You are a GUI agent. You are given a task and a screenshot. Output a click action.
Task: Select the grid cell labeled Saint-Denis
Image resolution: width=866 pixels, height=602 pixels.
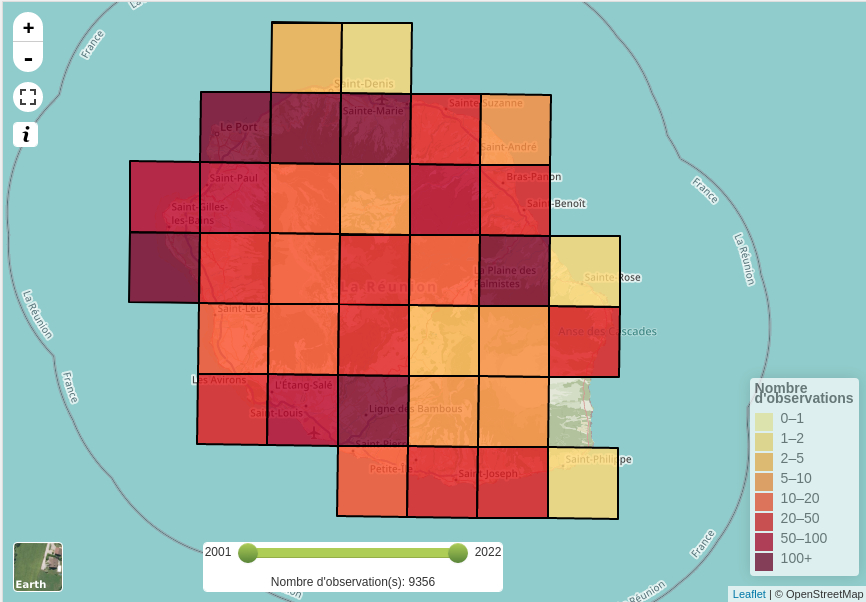[x=376, y=60]
